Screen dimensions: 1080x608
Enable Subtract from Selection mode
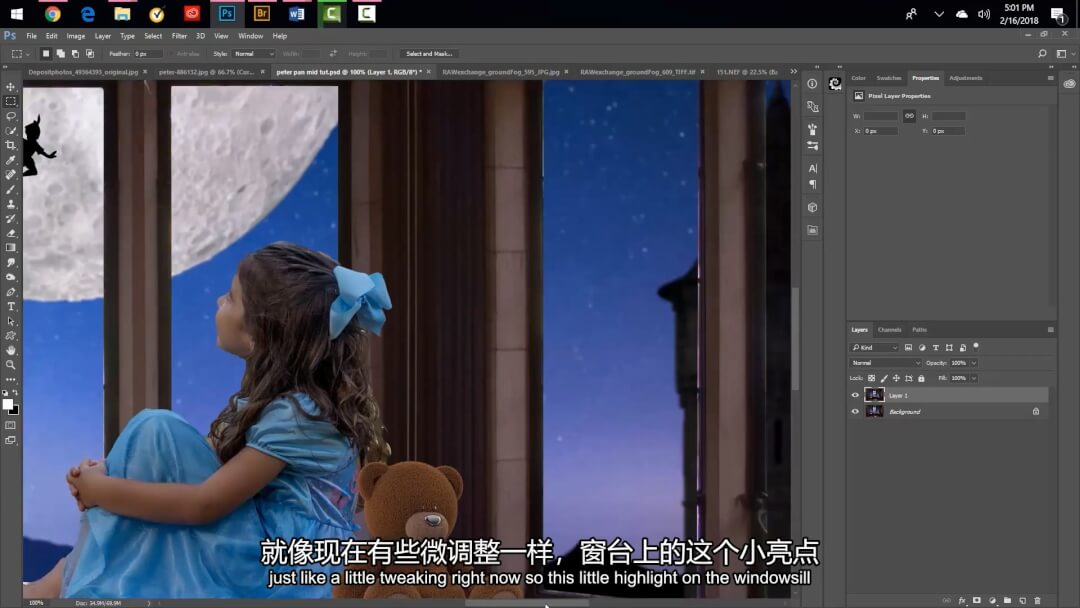pyautogui.click(x=75, y=54)
